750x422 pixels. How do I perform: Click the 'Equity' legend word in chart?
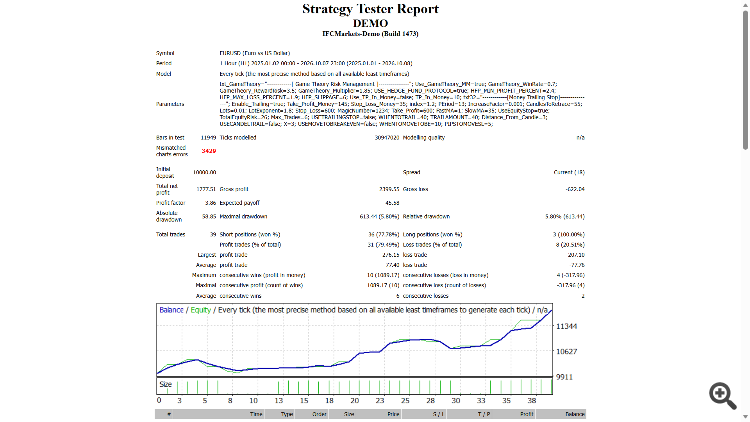pyautogui.click(x=200, y=310)
